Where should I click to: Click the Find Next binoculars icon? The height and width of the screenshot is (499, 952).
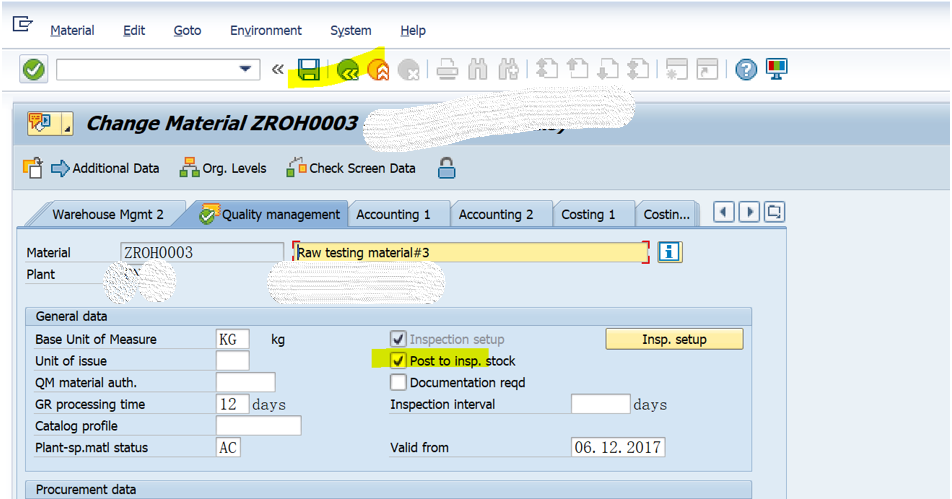(508, 70)
